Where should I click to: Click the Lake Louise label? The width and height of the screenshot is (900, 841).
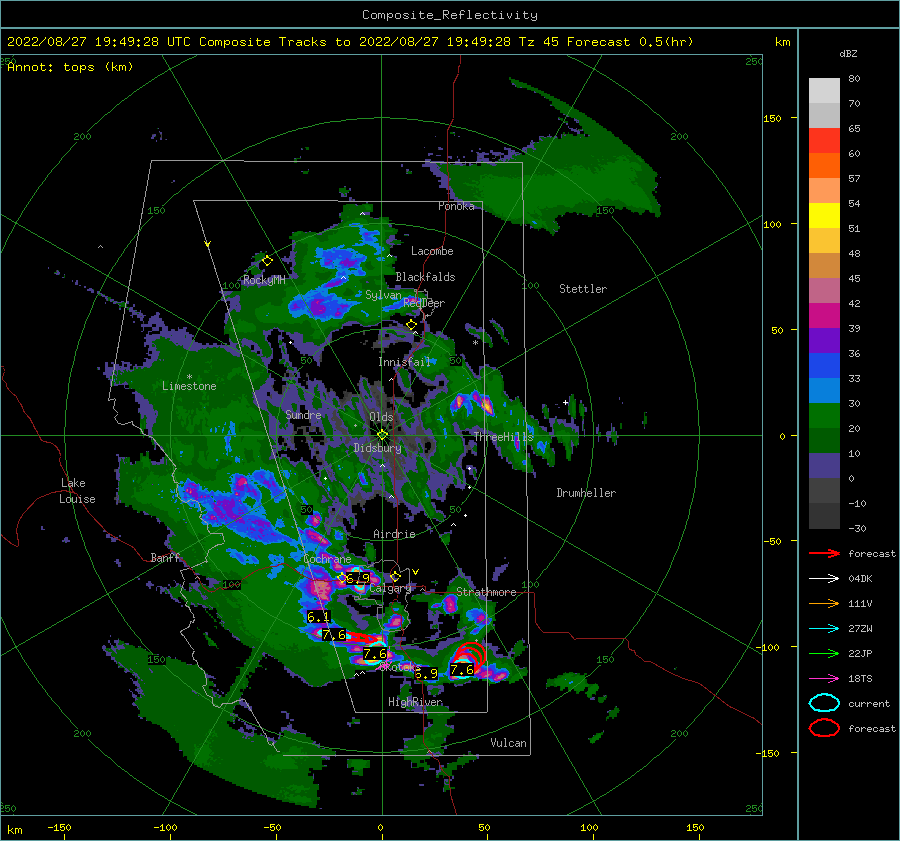pos(77,491)
